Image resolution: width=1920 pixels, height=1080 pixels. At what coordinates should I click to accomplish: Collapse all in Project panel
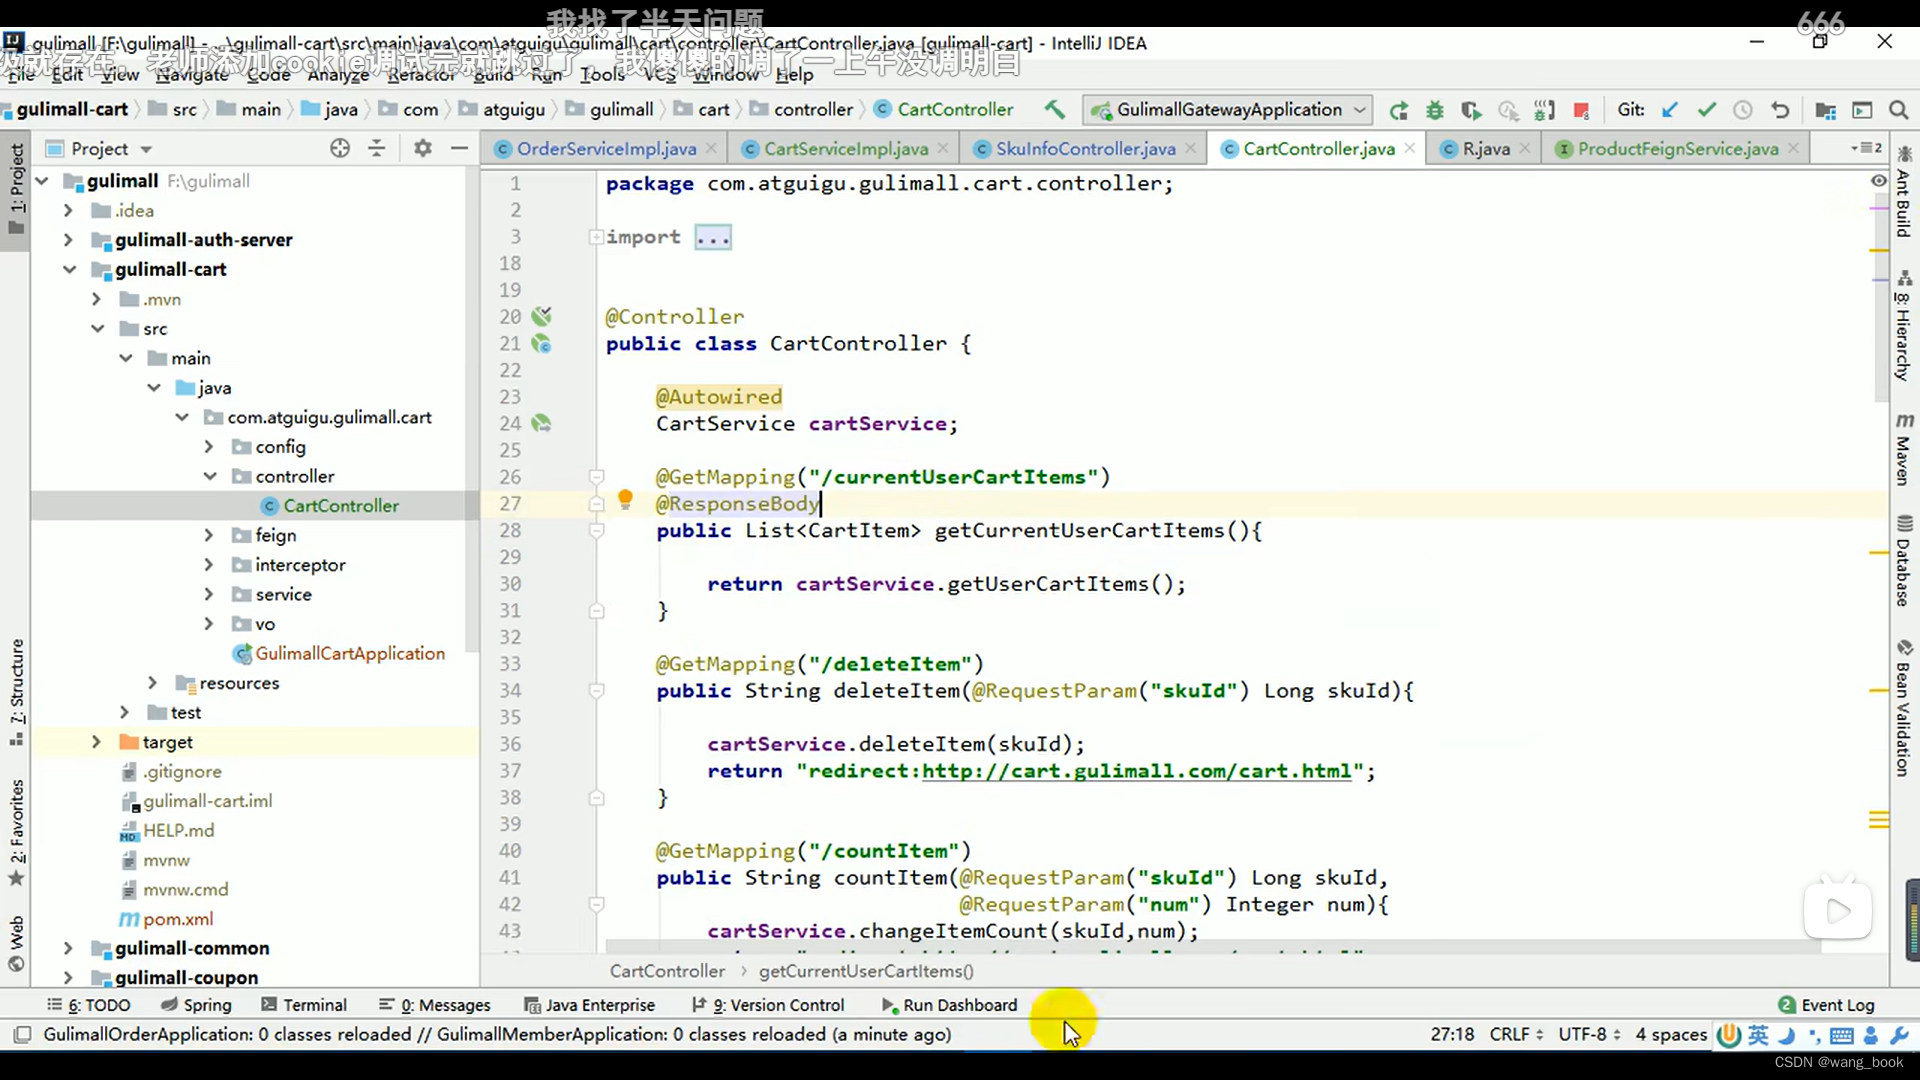(377, 148)
